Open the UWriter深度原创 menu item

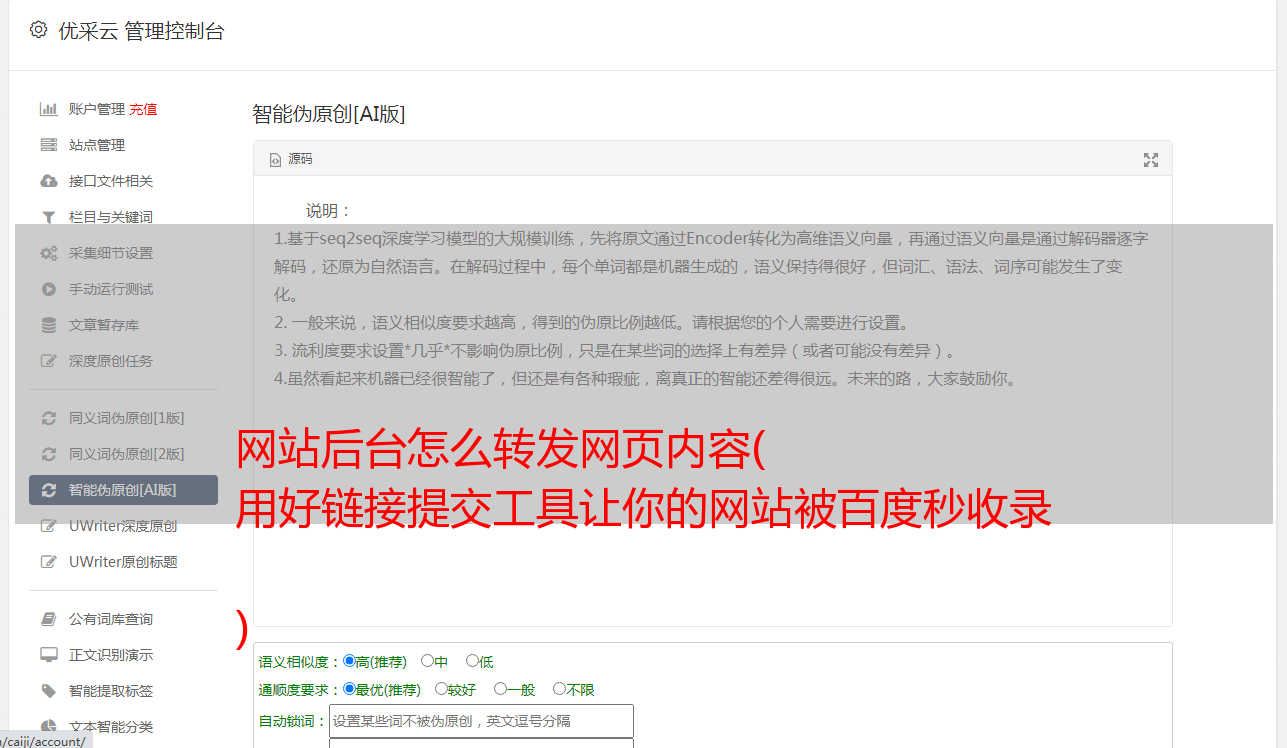point(123,526)
